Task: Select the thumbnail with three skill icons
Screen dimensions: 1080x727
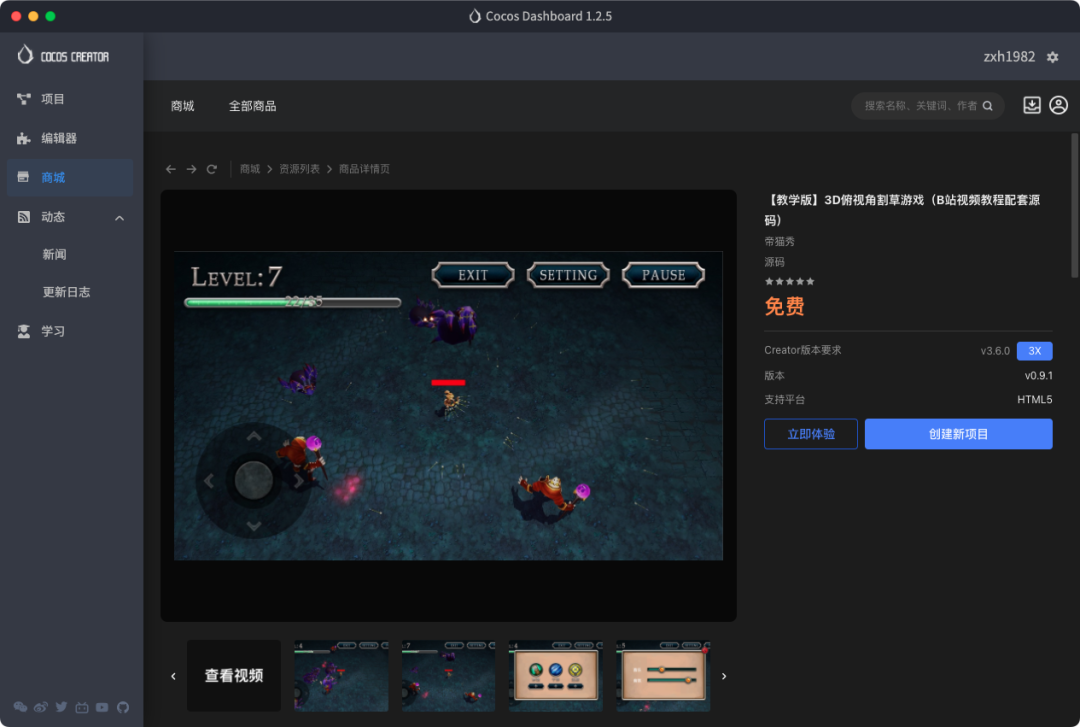Action: (x=556, y=676)
